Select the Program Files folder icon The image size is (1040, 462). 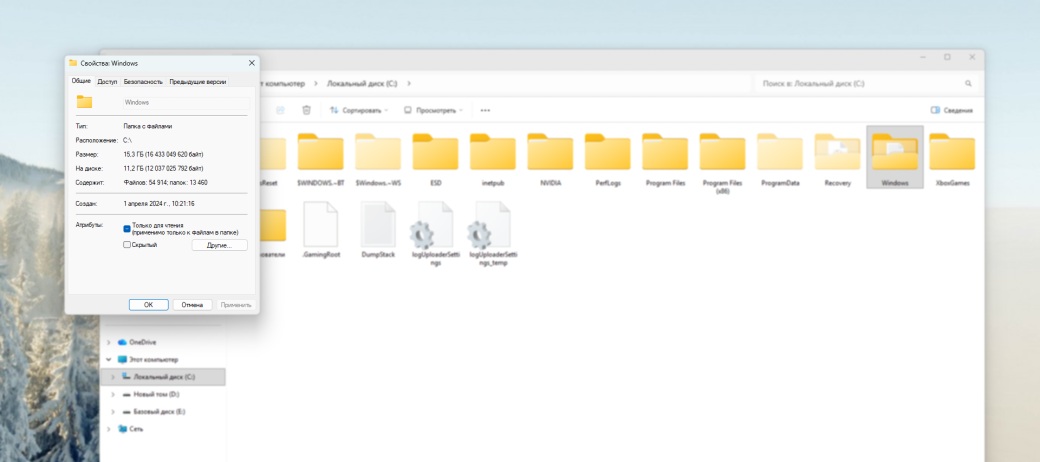[665, 153]
